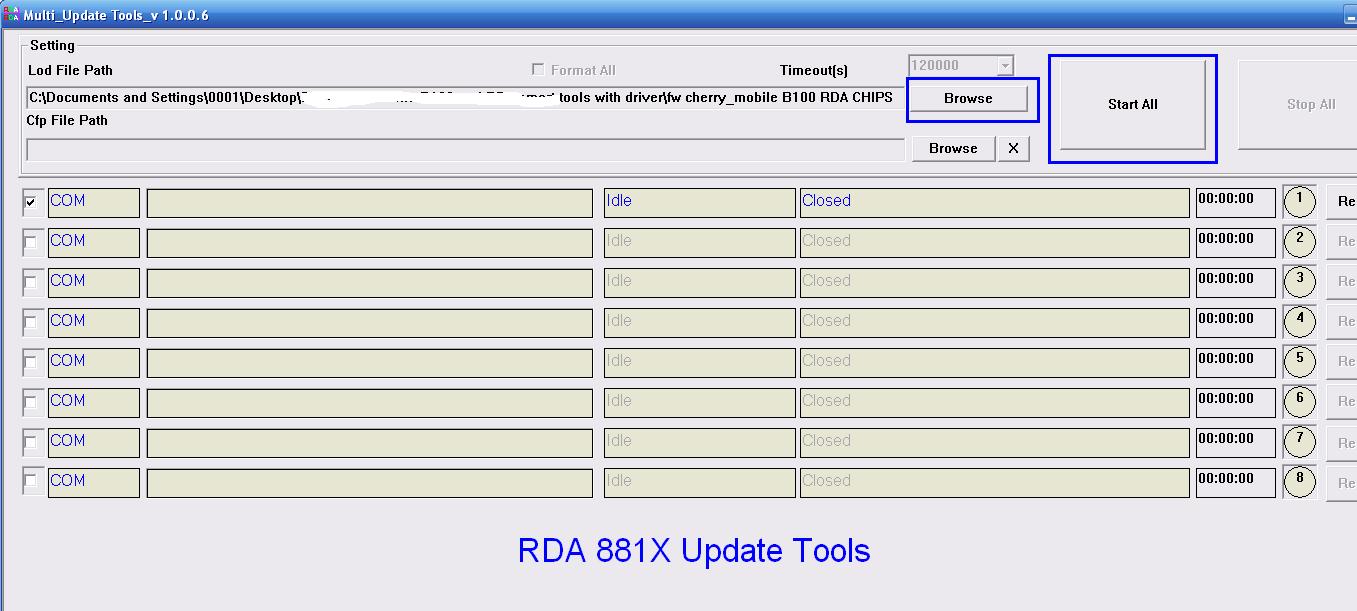Click Browse next to Cfp File Path
Viewport: 1357px width, 611px height.
point(952,148)
